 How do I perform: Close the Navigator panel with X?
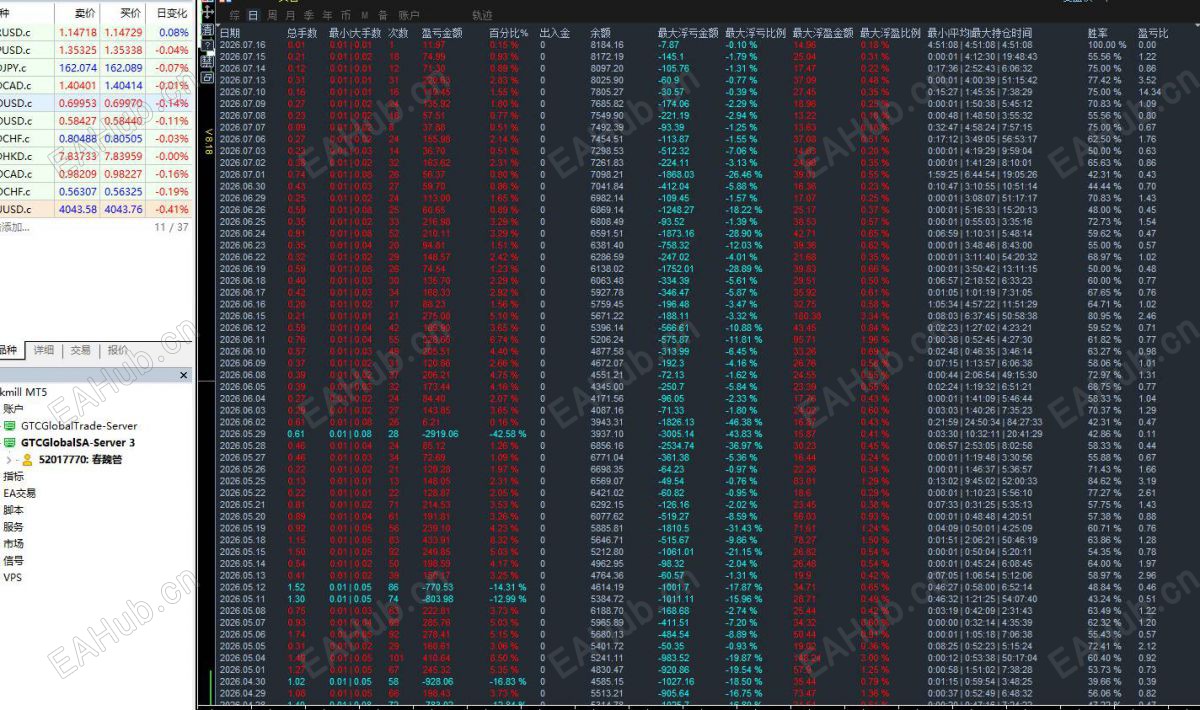click(183, 375)
